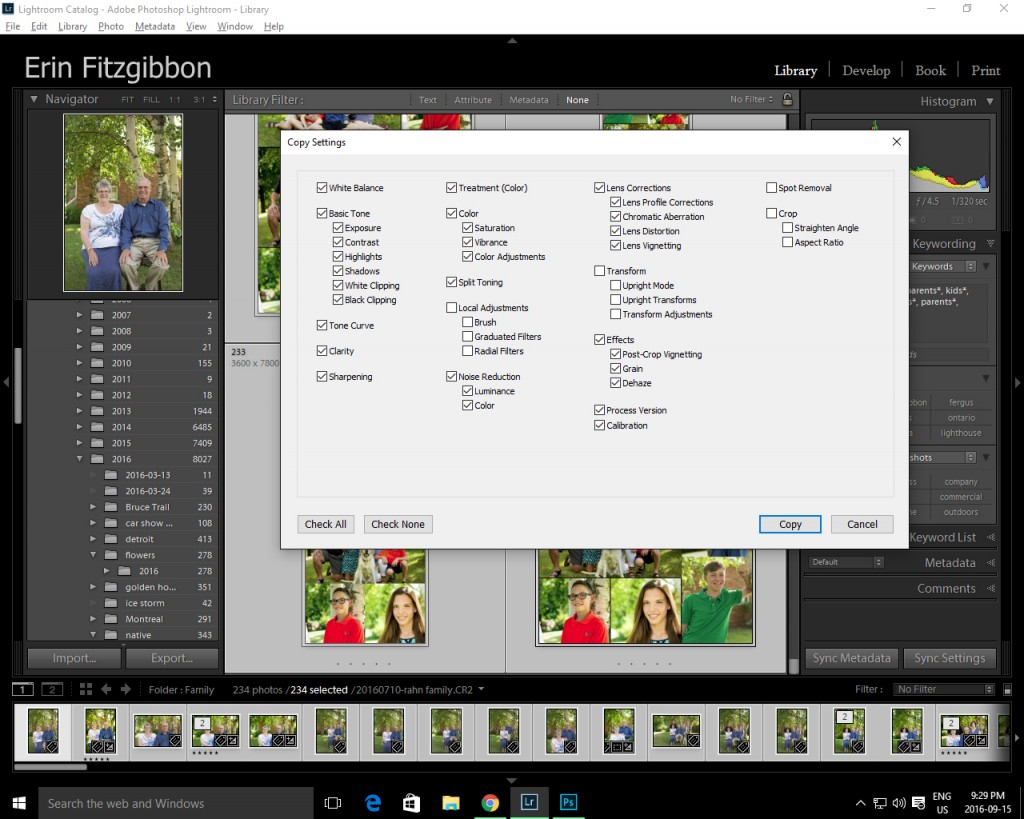Show hidden system tray icons
Viewport: 1024px width, 819px height.
point(861,803)
